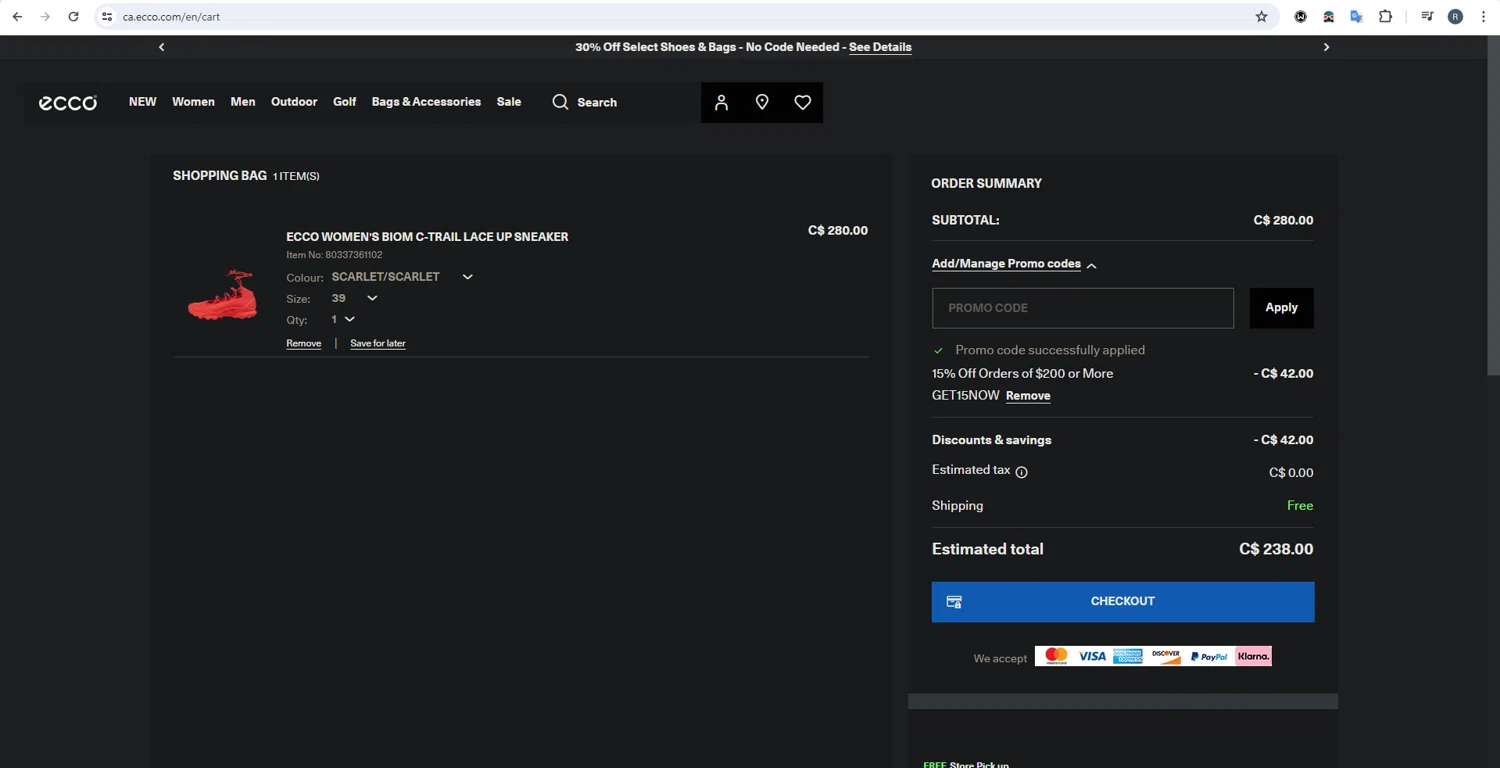This screenshot has height=768, width=1500.
Task: Apply the promo code
Action: tap(1281, 308)
